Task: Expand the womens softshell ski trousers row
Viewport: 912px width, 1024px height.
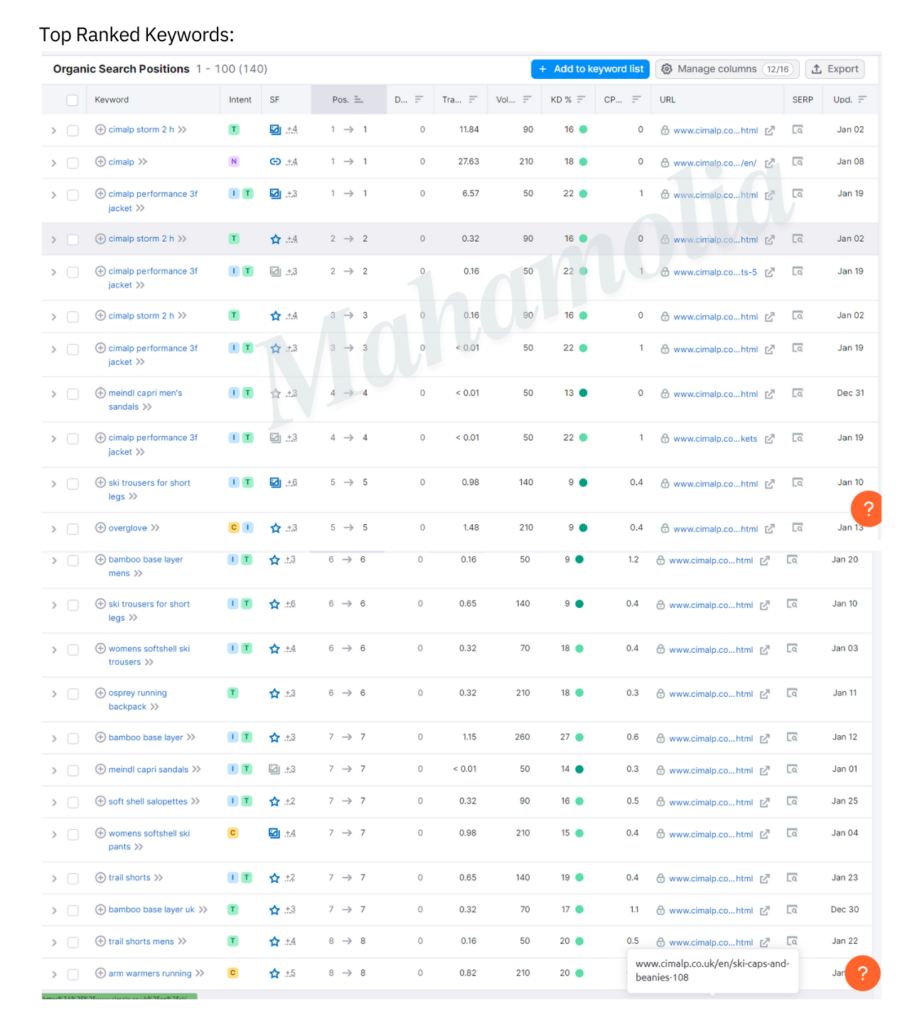Action: (54, 650)
